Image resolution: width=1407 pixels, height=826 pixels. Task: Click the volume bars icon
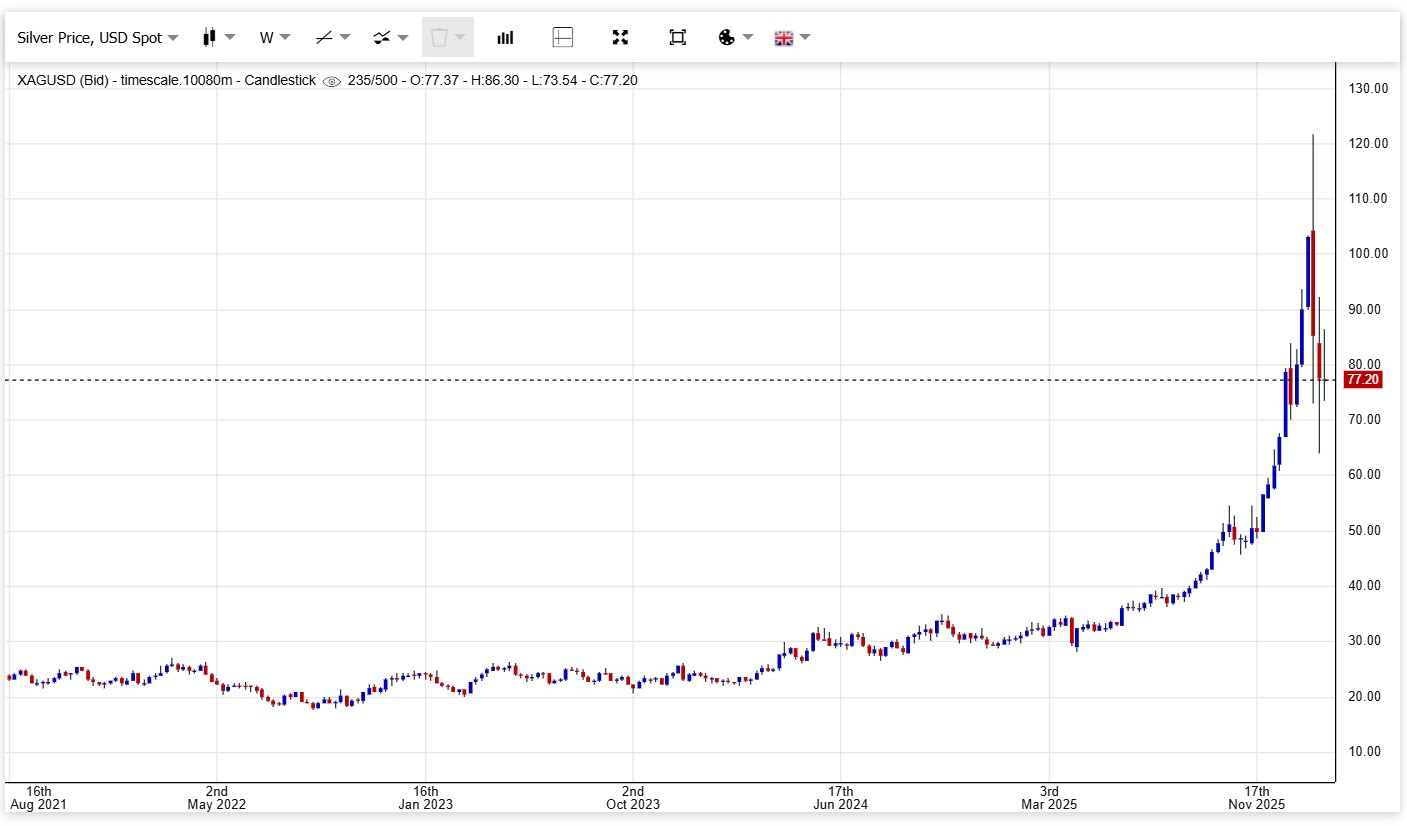pyautogui.click(x=505, y=38)
